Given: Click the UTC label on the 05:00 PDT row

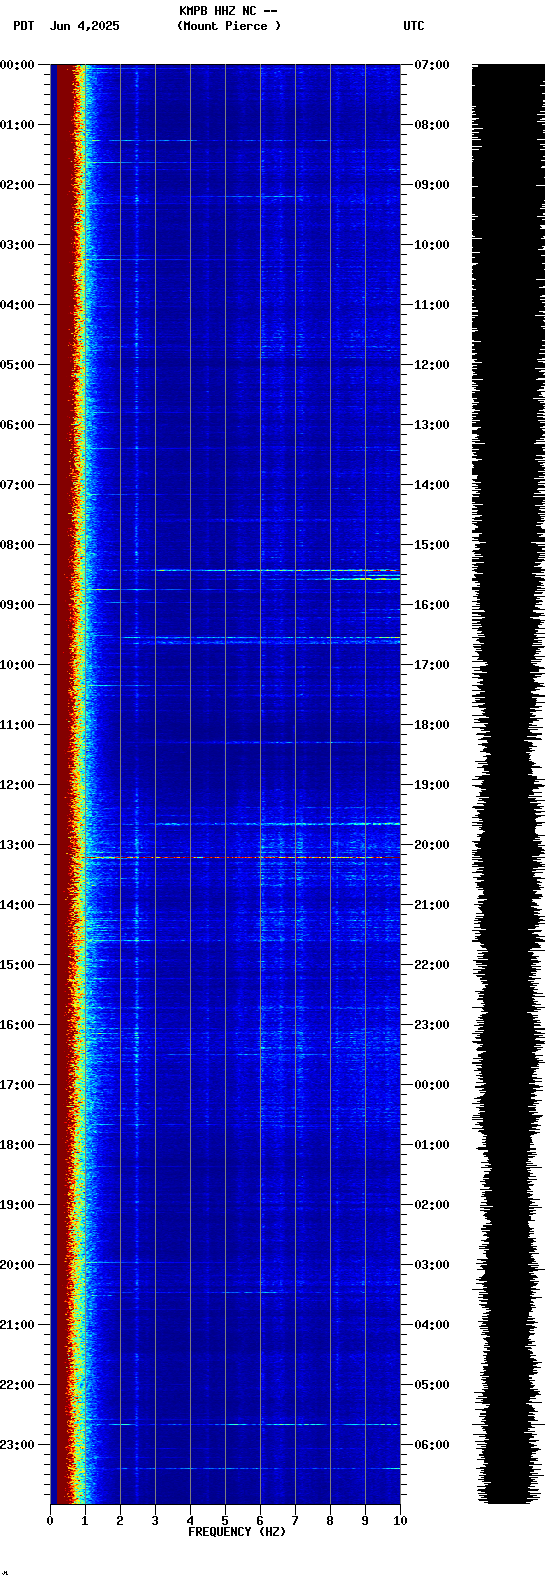Looking at the screenshot, I should (x=431, y=365).
